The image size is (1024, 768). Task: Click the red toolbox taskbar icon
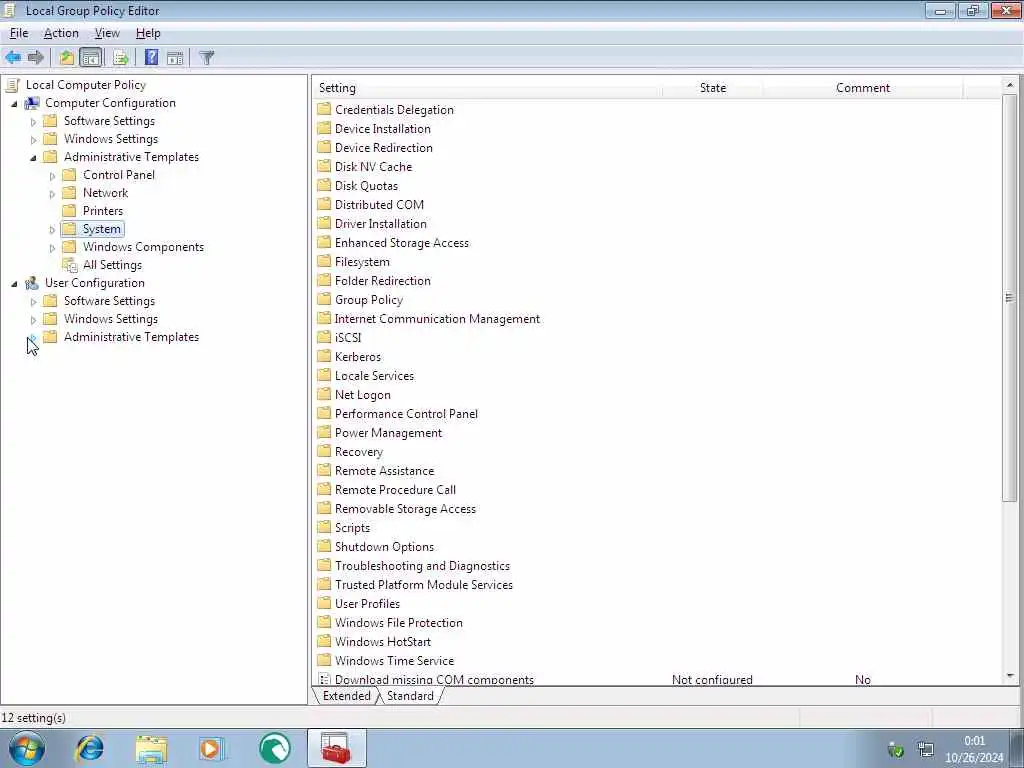pos(336,748)
